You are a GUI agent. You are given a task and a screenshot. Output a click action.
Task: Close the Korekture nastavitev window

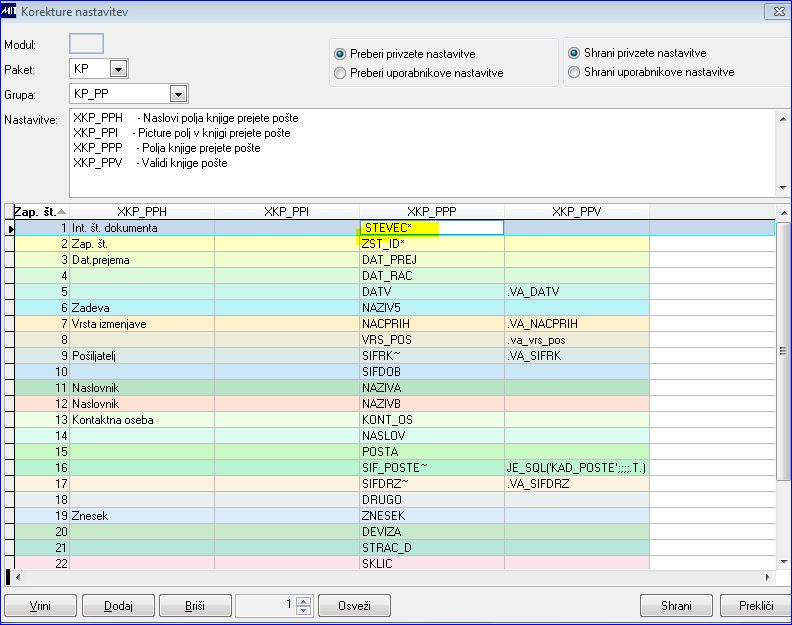pos(776,11)
